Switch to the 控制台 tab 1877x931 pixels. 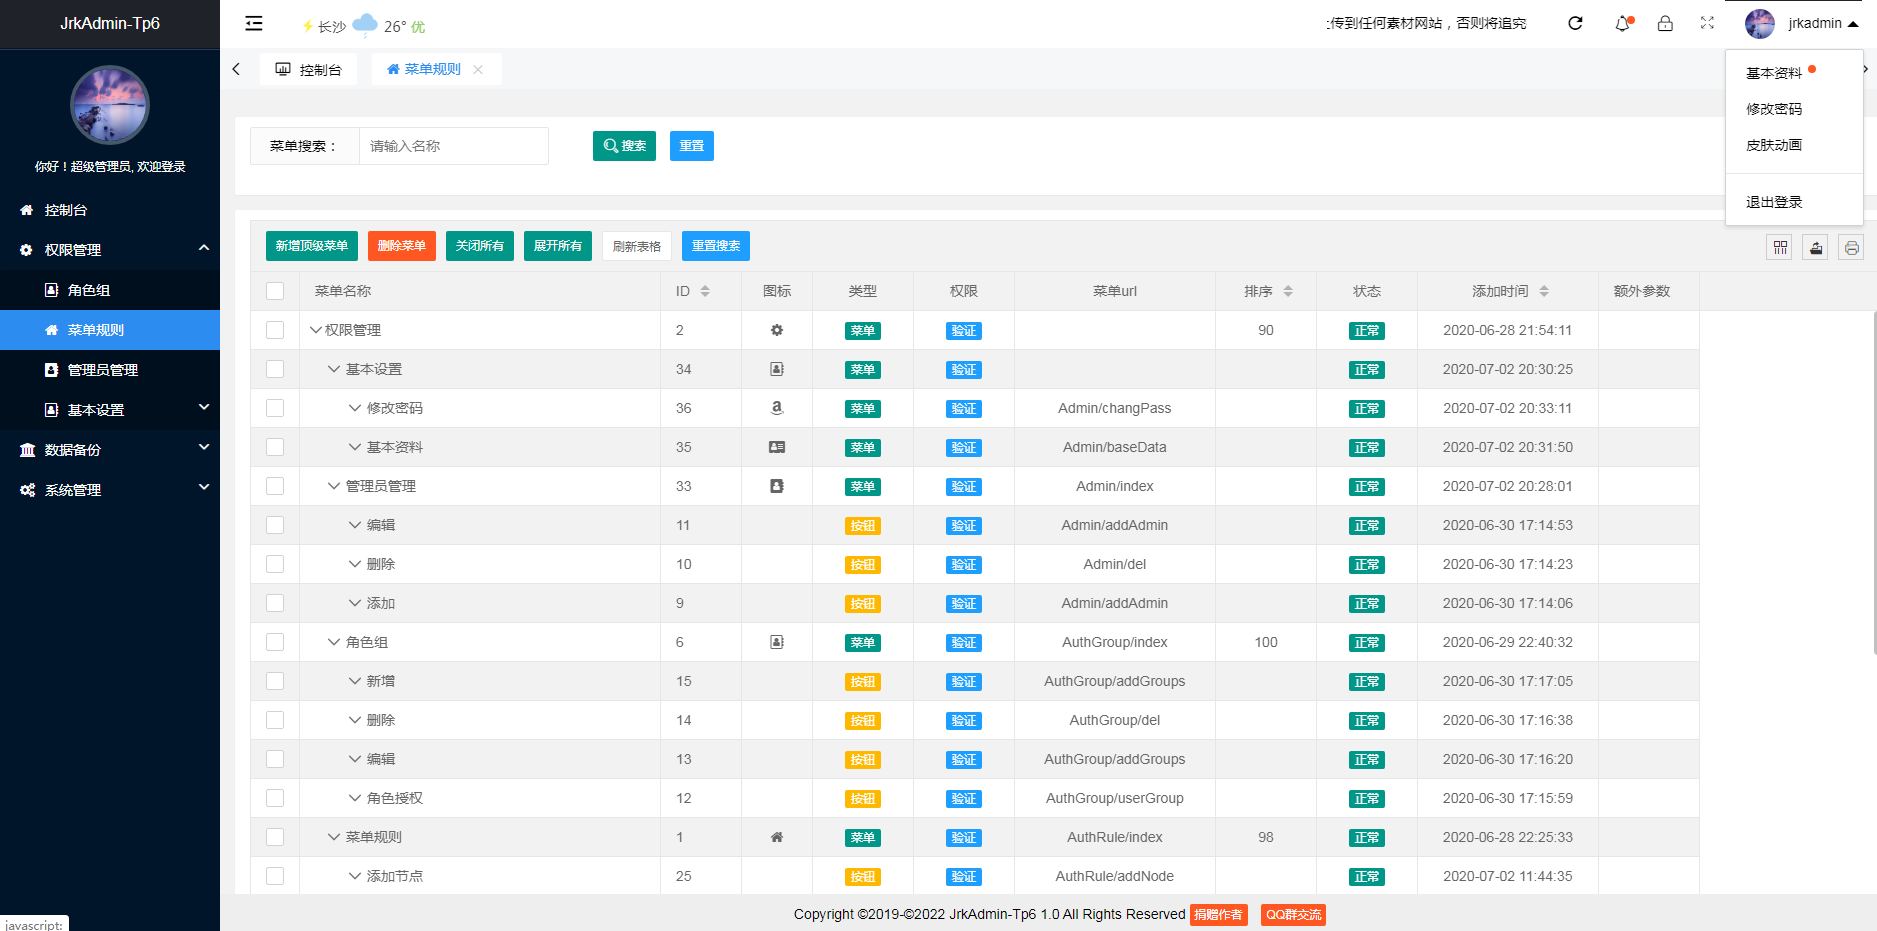309,69
